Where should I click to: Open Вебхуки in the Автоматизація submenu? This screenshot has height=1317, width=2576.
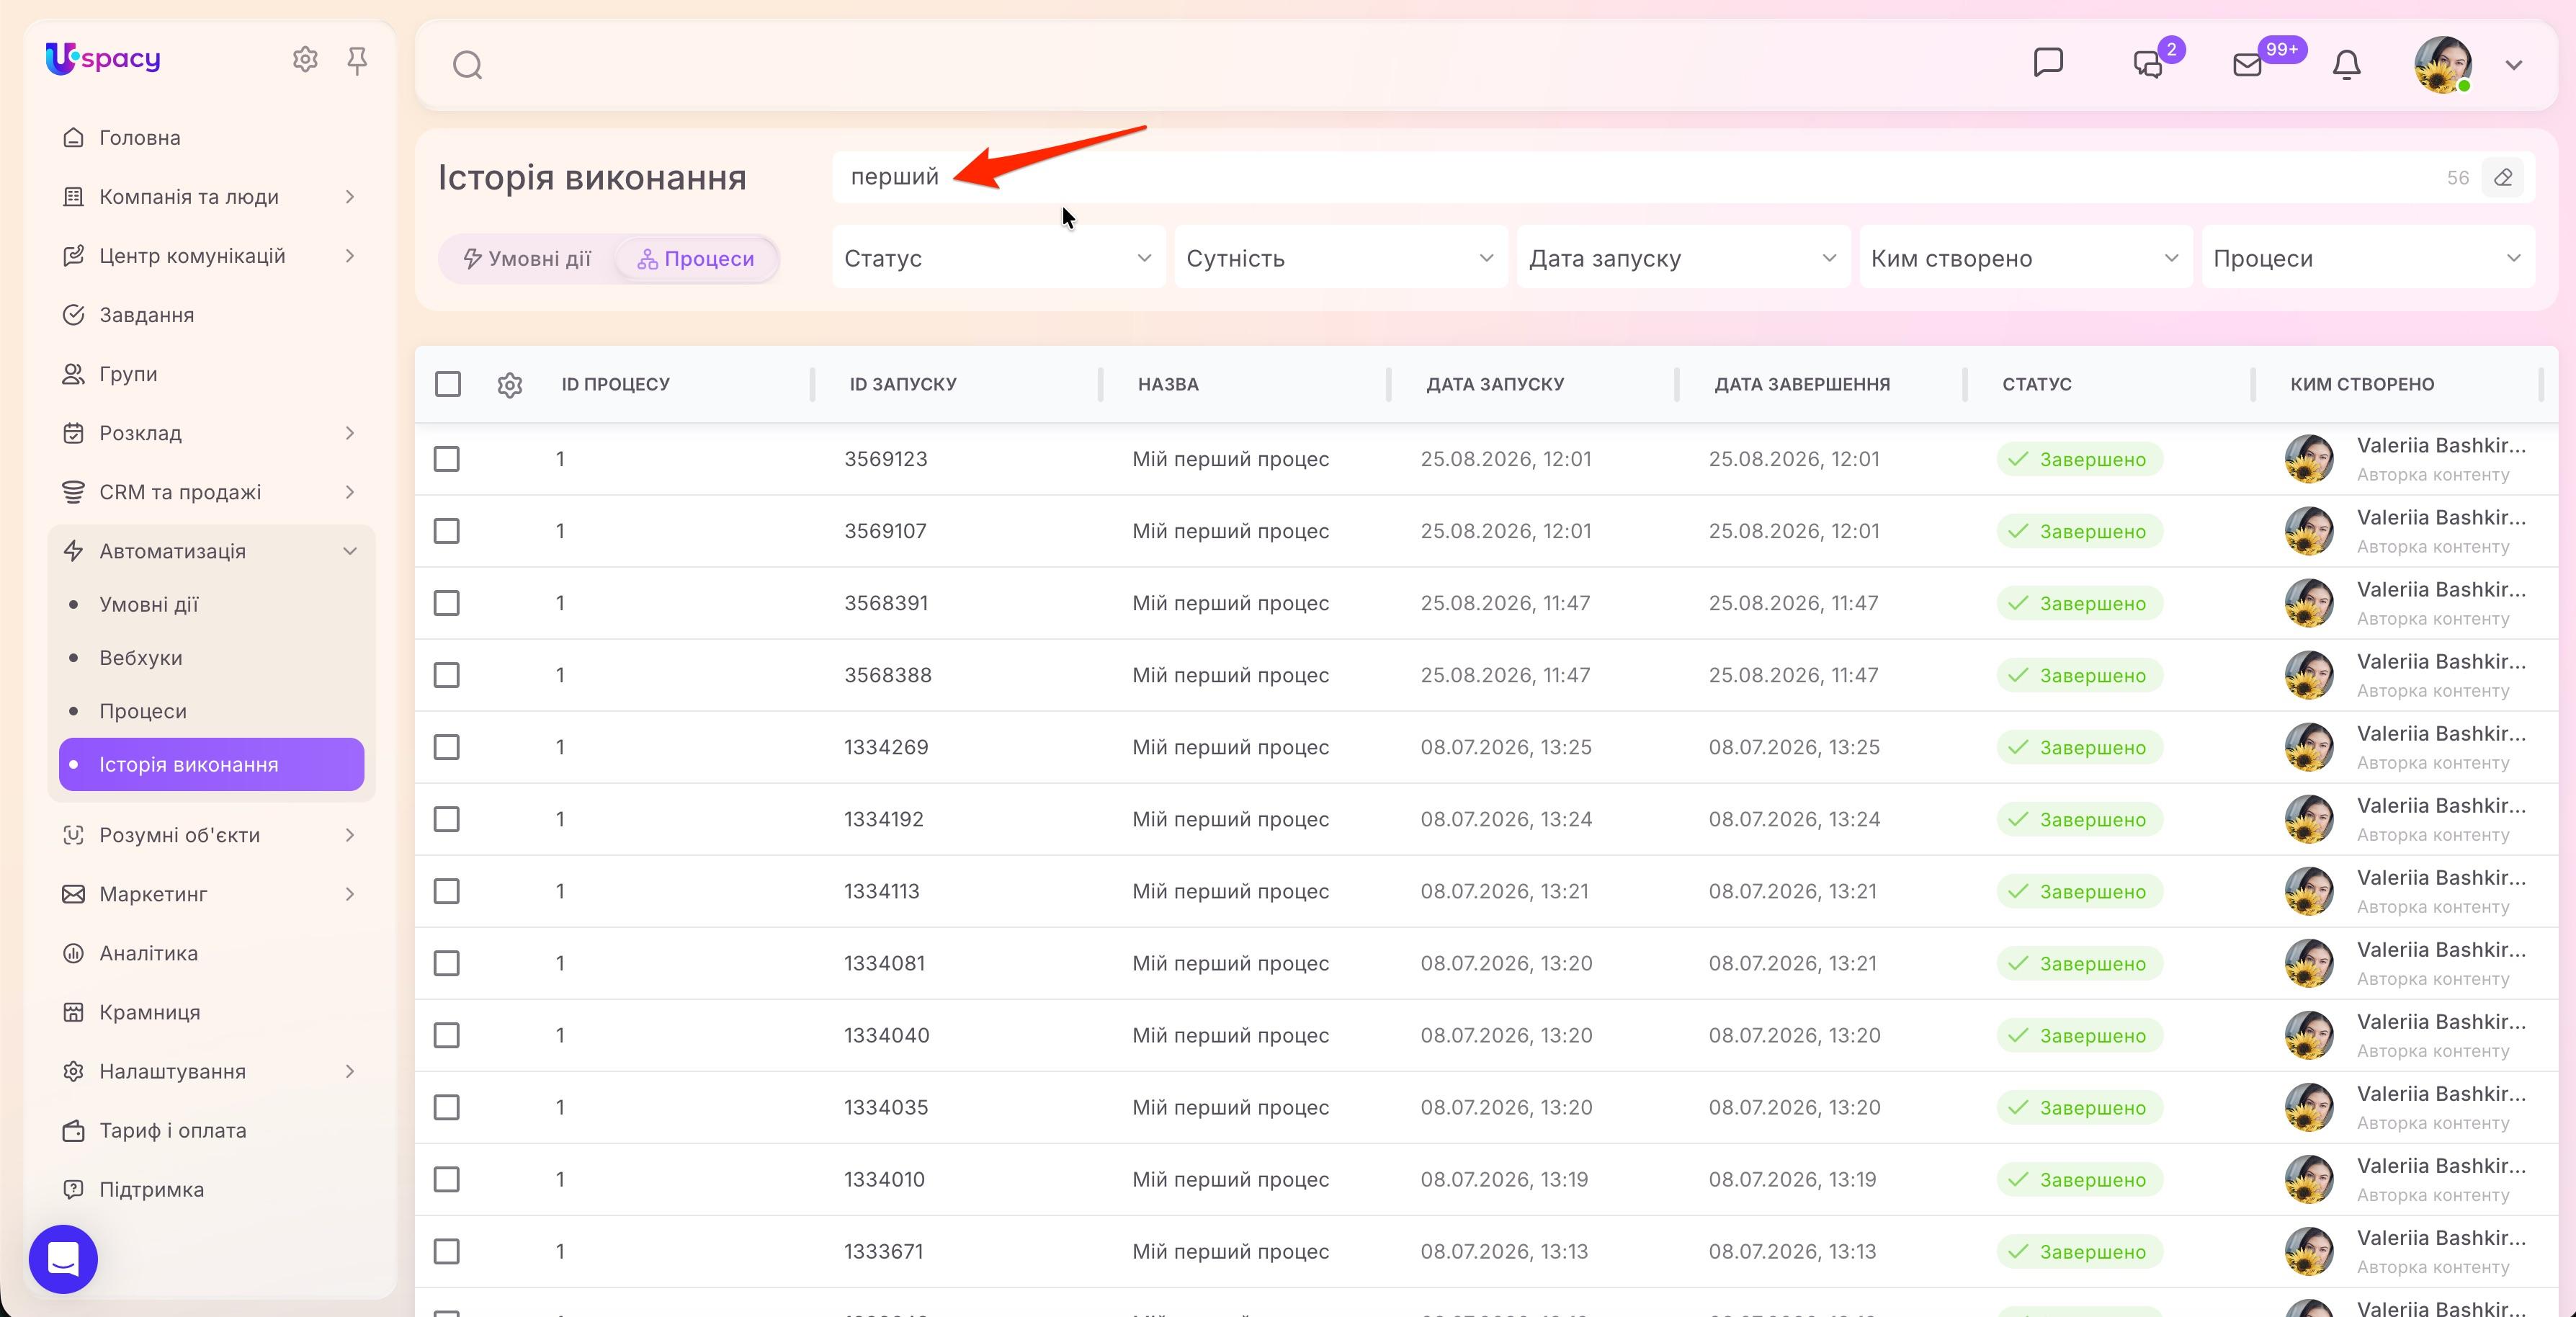coord(141,658)
